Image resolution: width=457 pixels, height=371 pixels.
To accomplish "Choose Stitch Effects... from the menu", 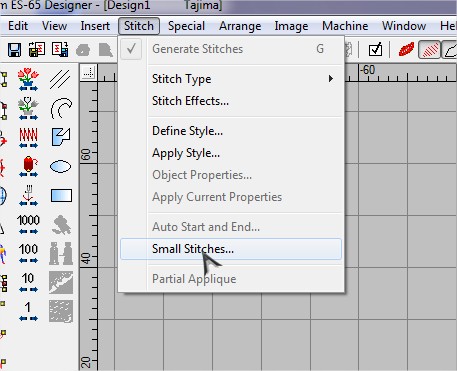I will [231, 101].
